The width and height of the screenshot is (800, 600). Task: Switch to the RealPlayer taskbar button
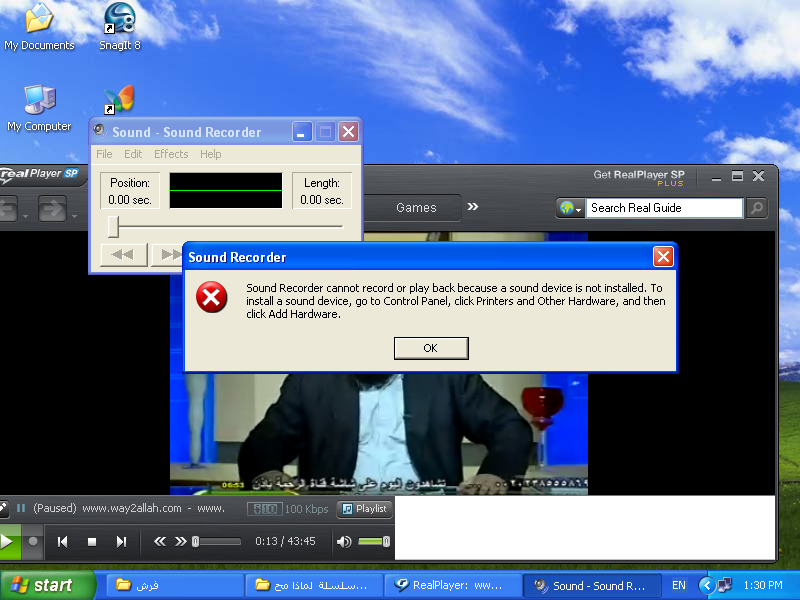point(453,586)
